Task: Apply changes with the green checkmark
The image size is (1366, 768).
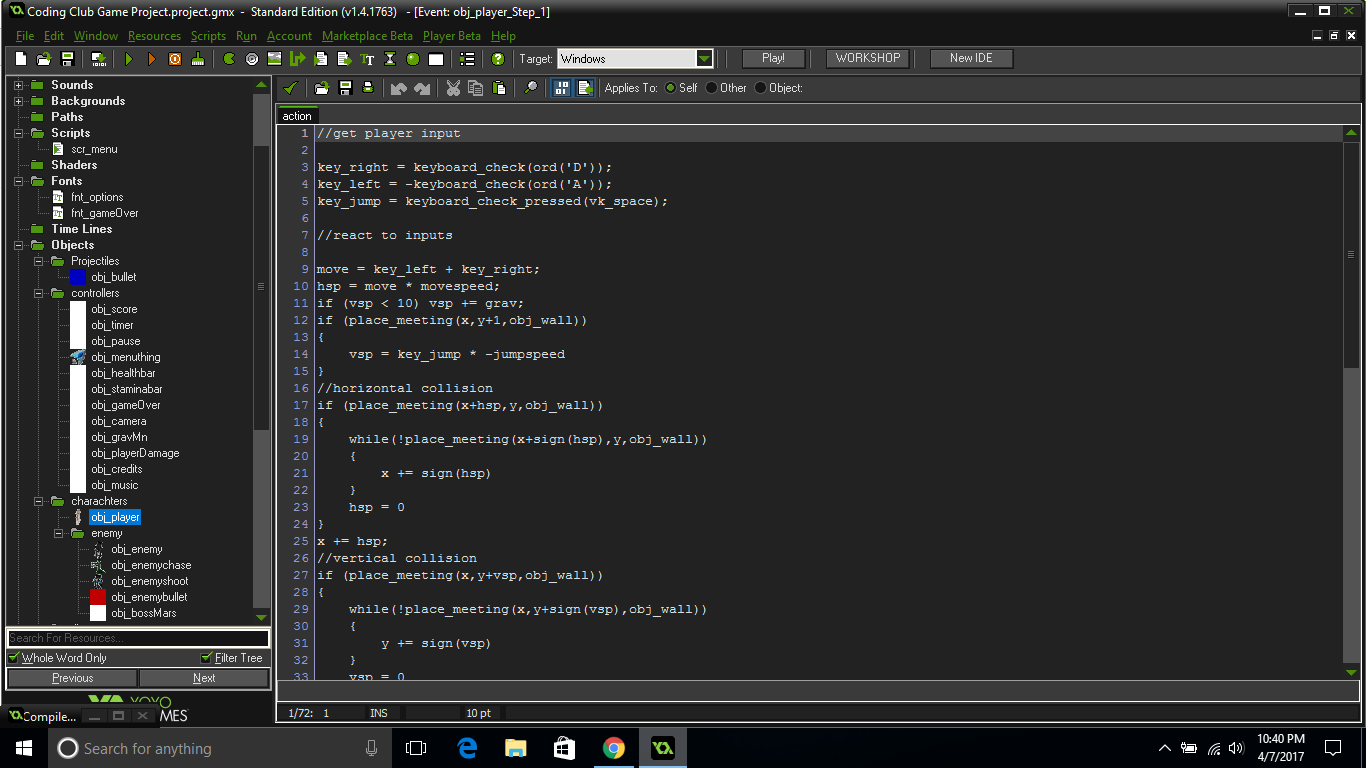Action: 289,88
